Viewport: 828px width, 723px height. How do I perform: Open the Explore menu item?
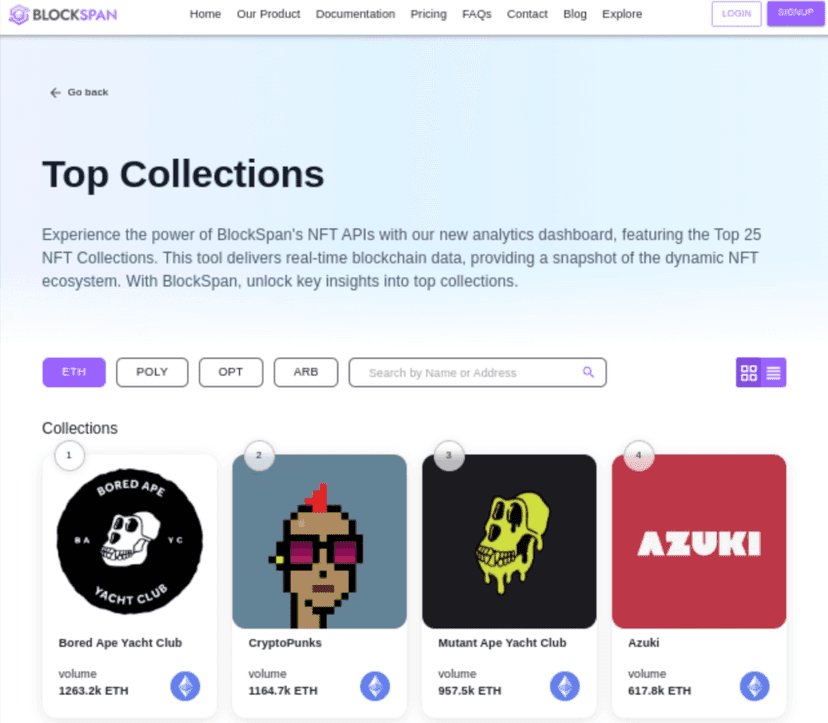tap(622, 14)
